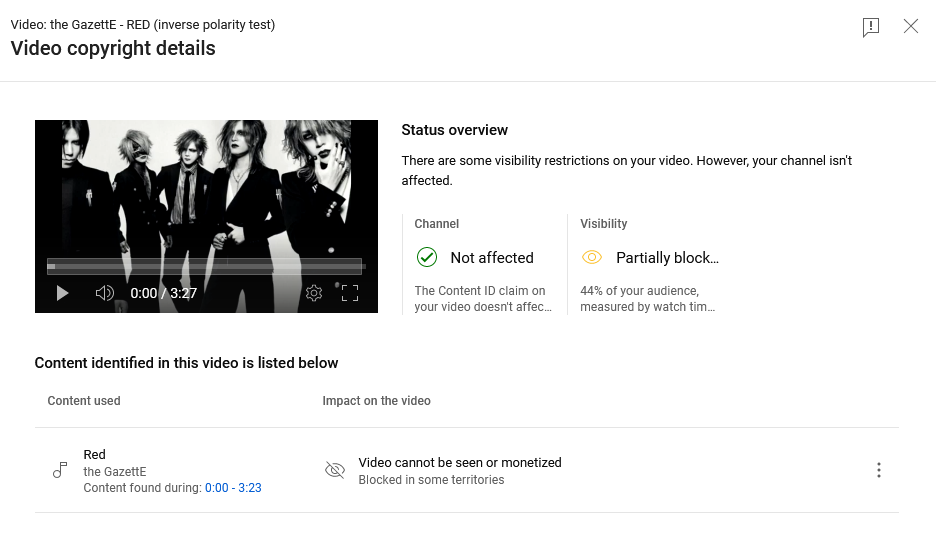Click the video progress bar
This screenshot has width=936, height=551.
205,266
